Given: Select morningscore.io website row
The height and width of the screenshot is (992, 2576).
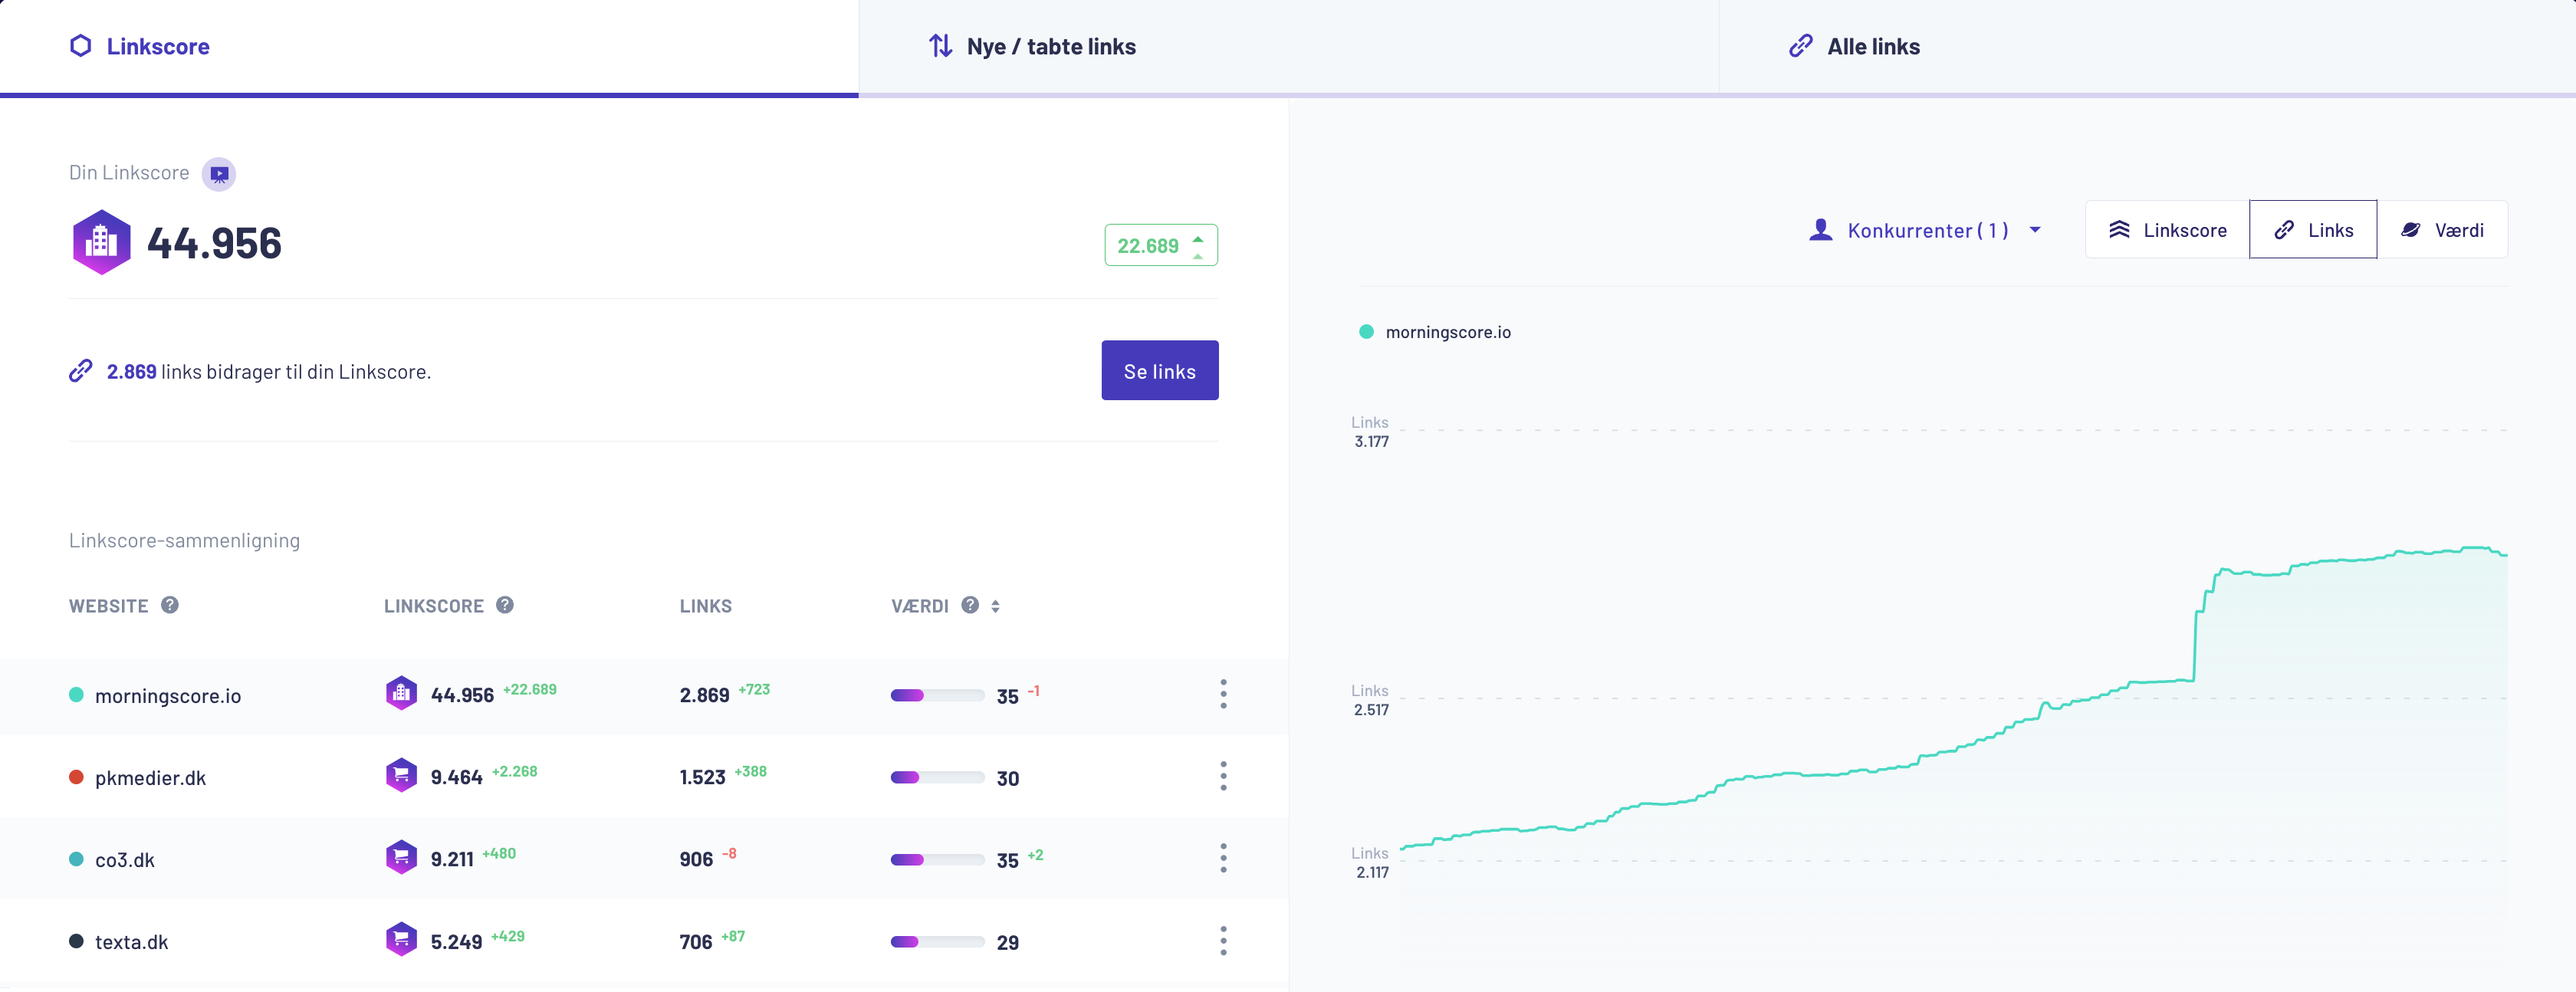Looking at the screenshot, I should click(x=644, y=695).
